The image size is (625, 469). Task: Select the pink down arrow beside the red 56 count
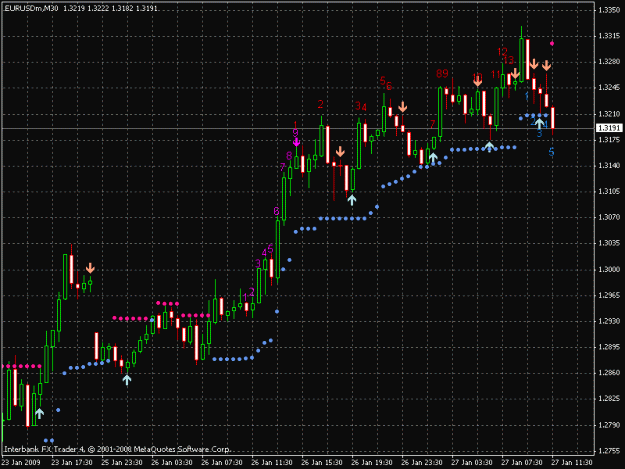coord(403,106)
